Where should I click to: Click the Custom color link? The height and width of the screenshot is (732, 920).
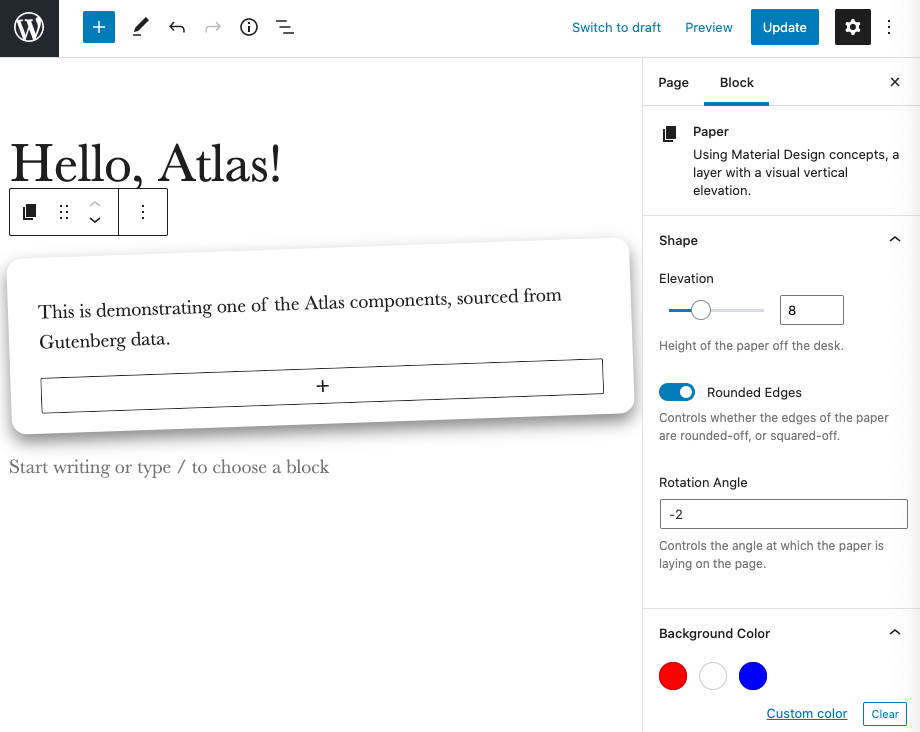pos(806,714)
